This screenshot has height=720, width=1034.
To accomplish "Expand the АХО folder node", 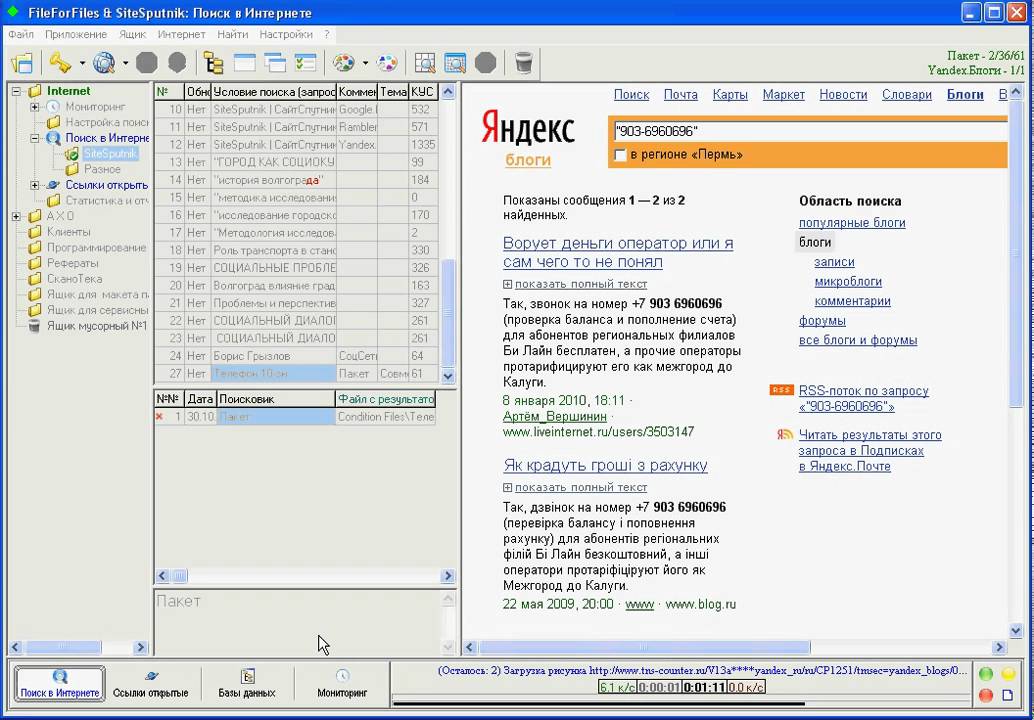I will tap(16, 216).
